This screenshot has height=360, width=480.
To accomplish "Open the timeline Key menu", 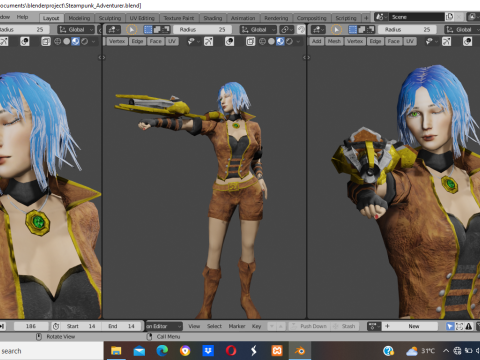I will pos(256,326).
